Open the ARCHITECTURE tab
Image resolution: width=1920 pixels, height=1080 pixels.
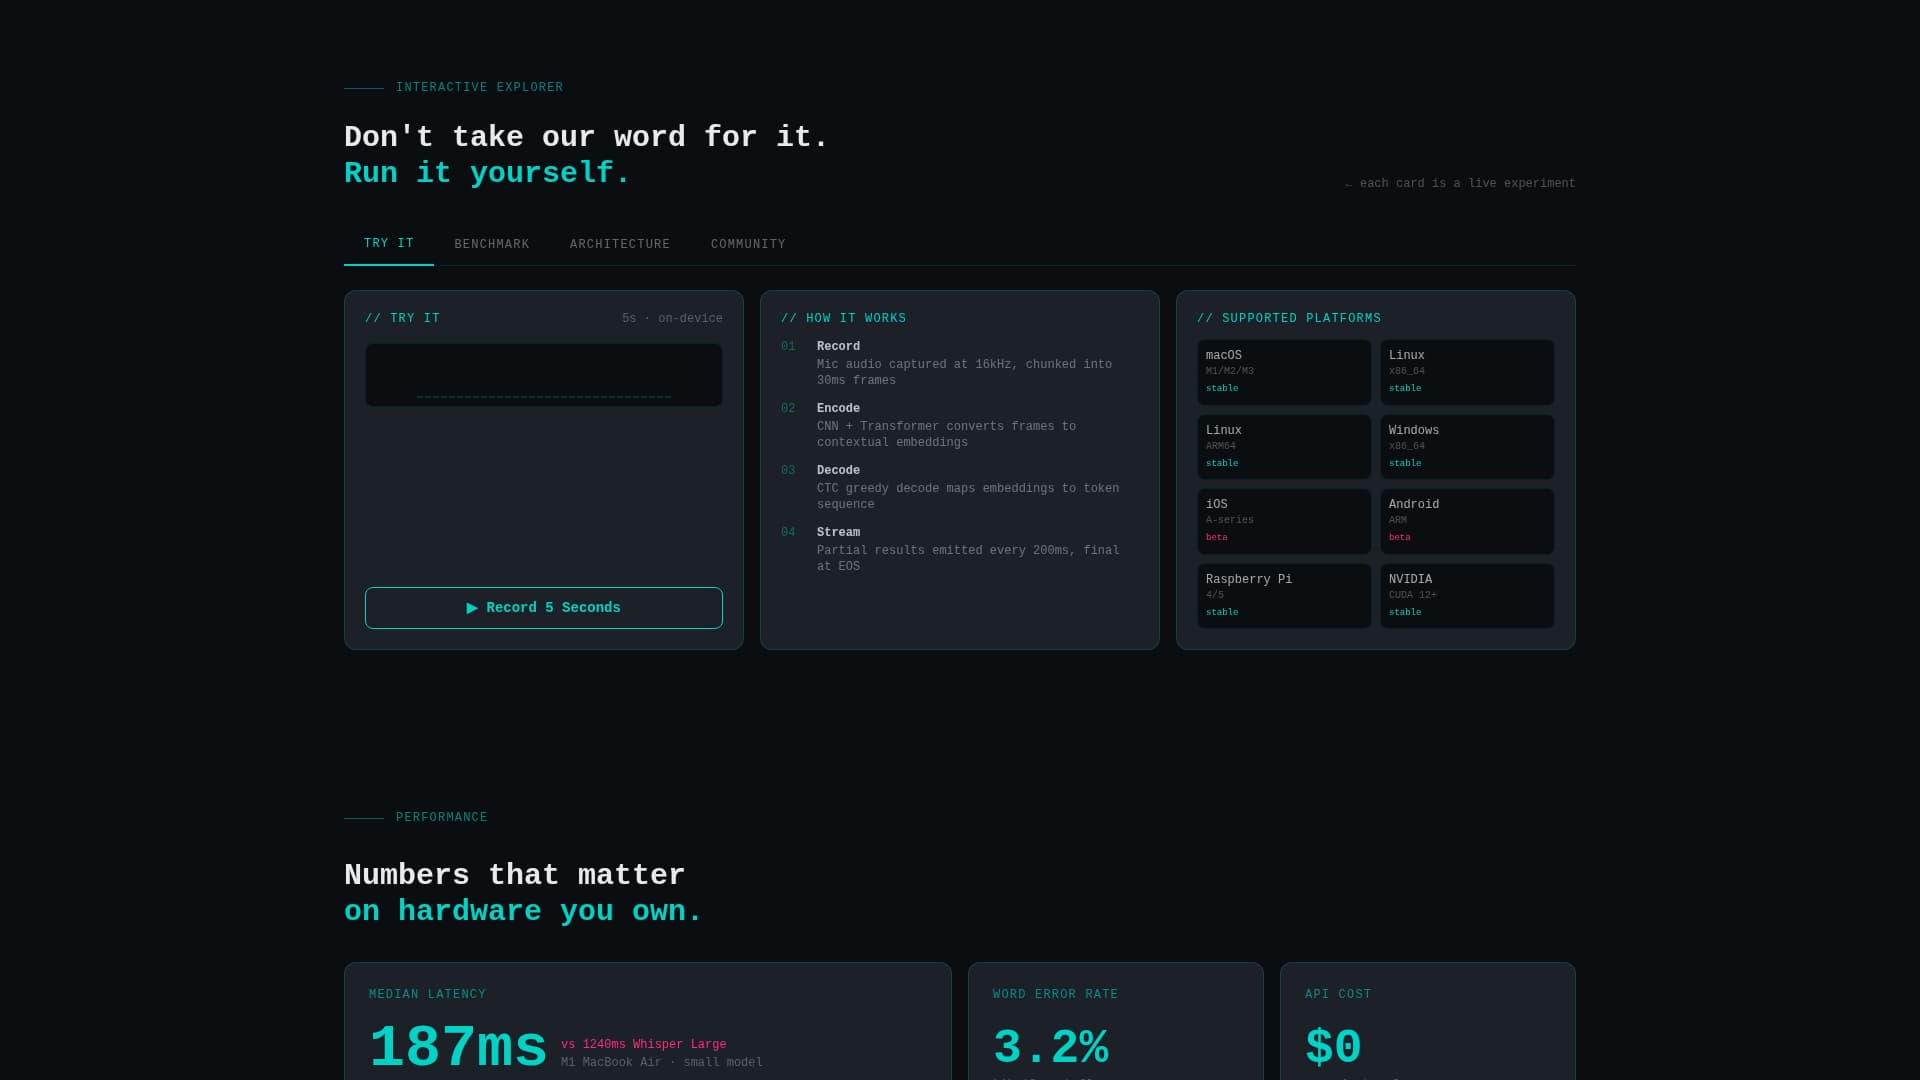tap(620, 244)
